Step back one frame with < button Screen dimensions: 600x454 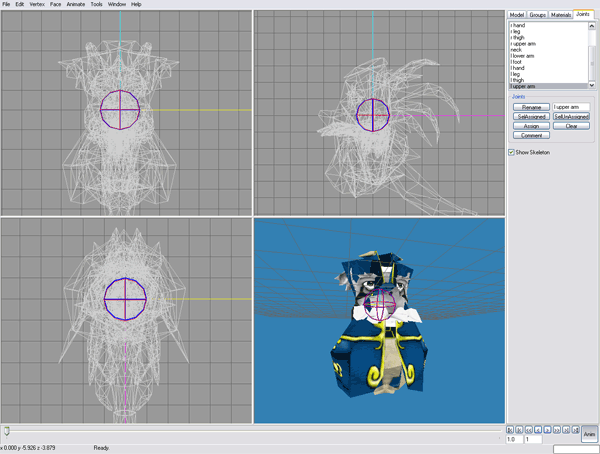tap(538, 430)
